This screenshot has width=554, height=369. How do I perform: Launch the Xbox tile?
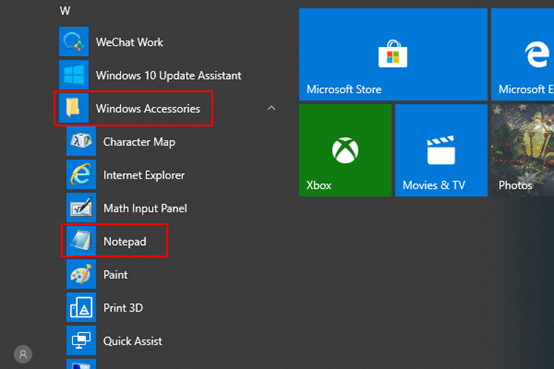pyautogui.click(x=345, y=150)
